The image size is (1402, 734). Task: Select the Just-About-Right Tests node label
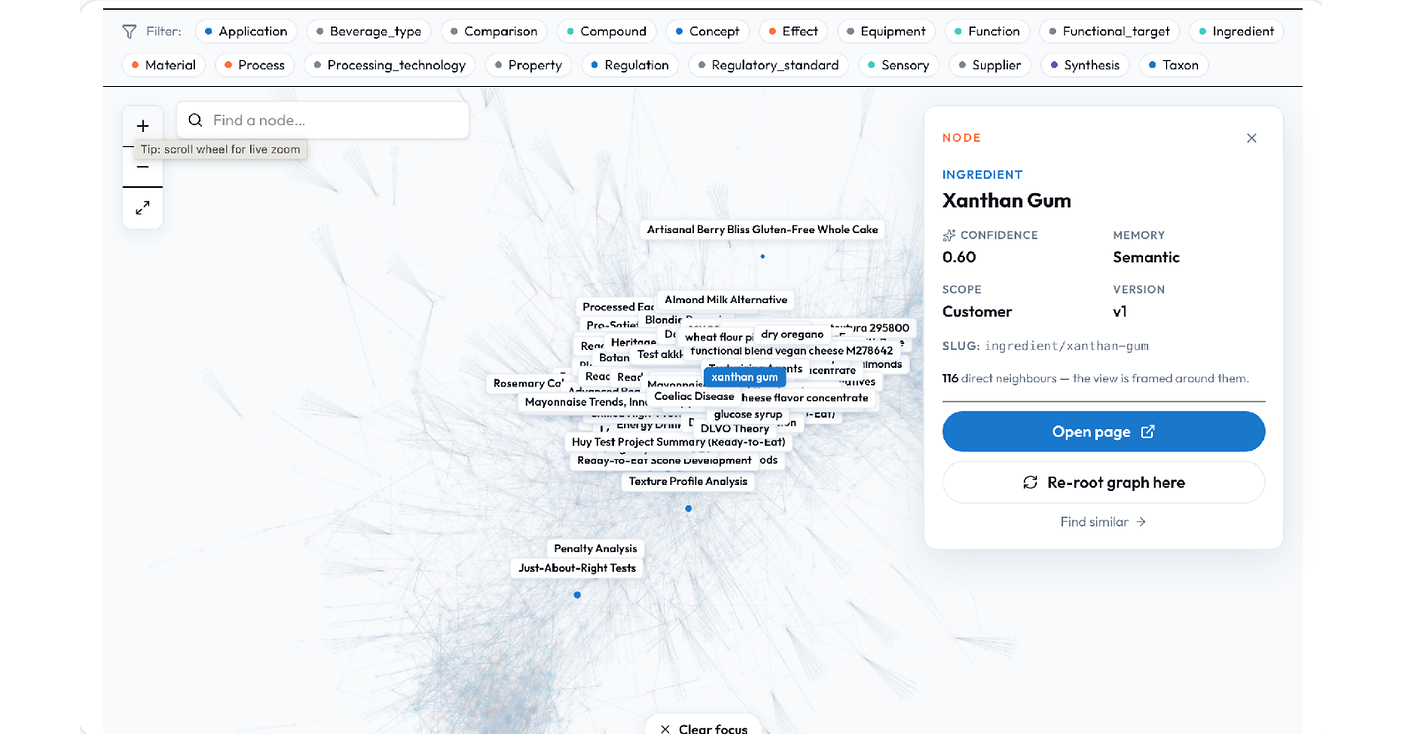tap(577, 568)
